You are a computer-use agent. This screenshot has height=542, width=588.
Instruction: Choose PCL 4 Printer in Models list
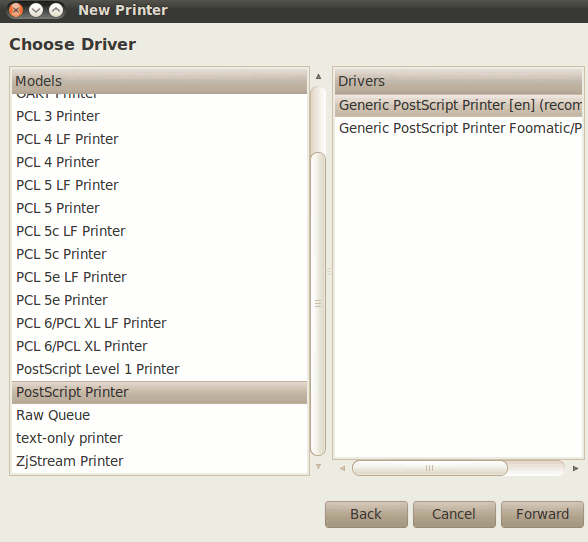coord(159,162)
